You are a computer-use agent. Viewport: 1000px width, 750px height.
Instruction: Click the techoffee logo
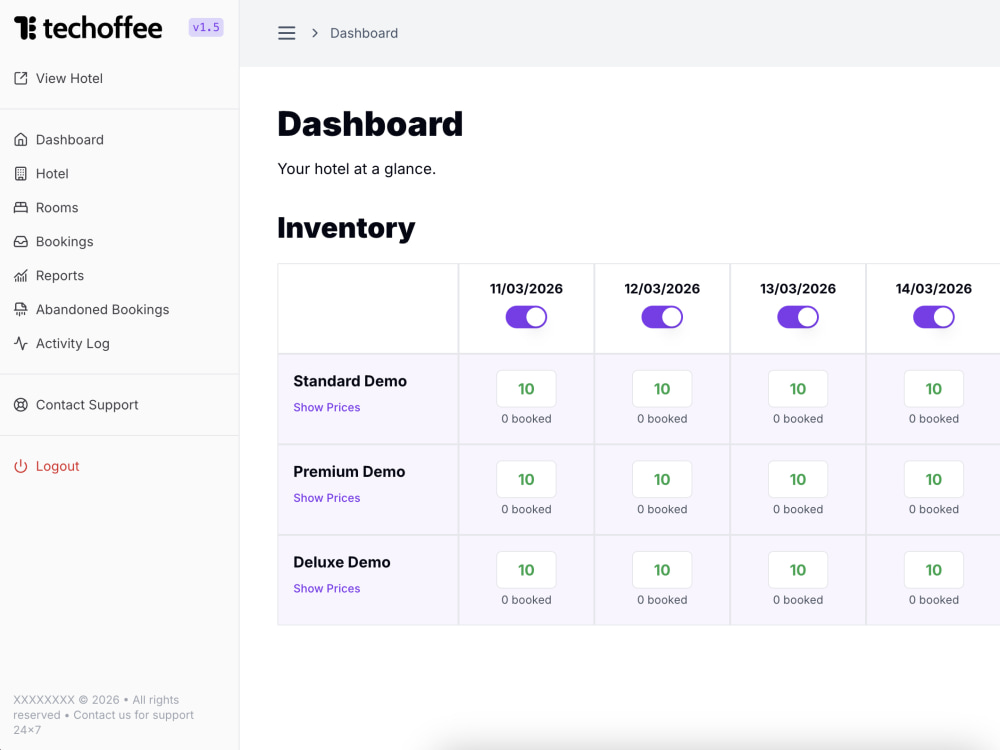88,28
